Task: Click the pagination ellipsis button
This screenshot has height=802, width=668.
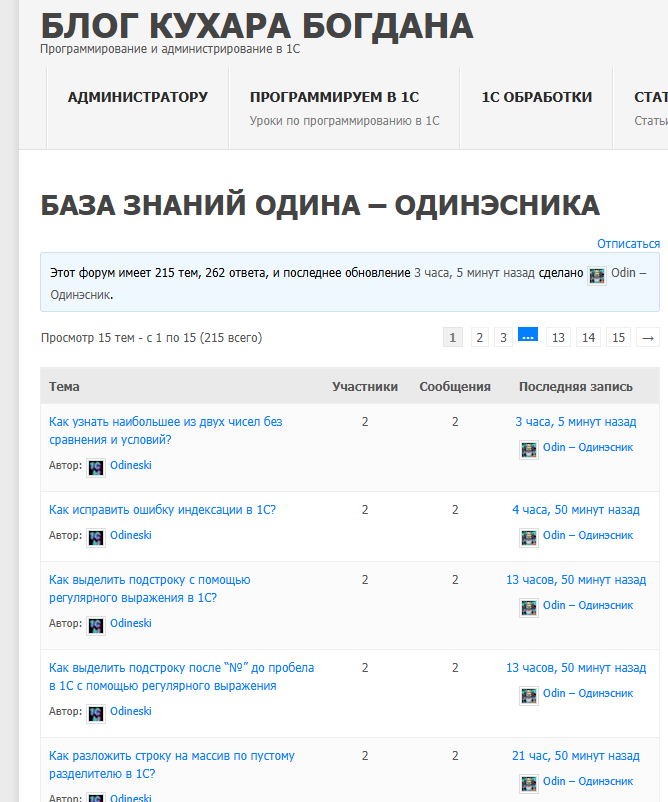Action: coord(528,336)
